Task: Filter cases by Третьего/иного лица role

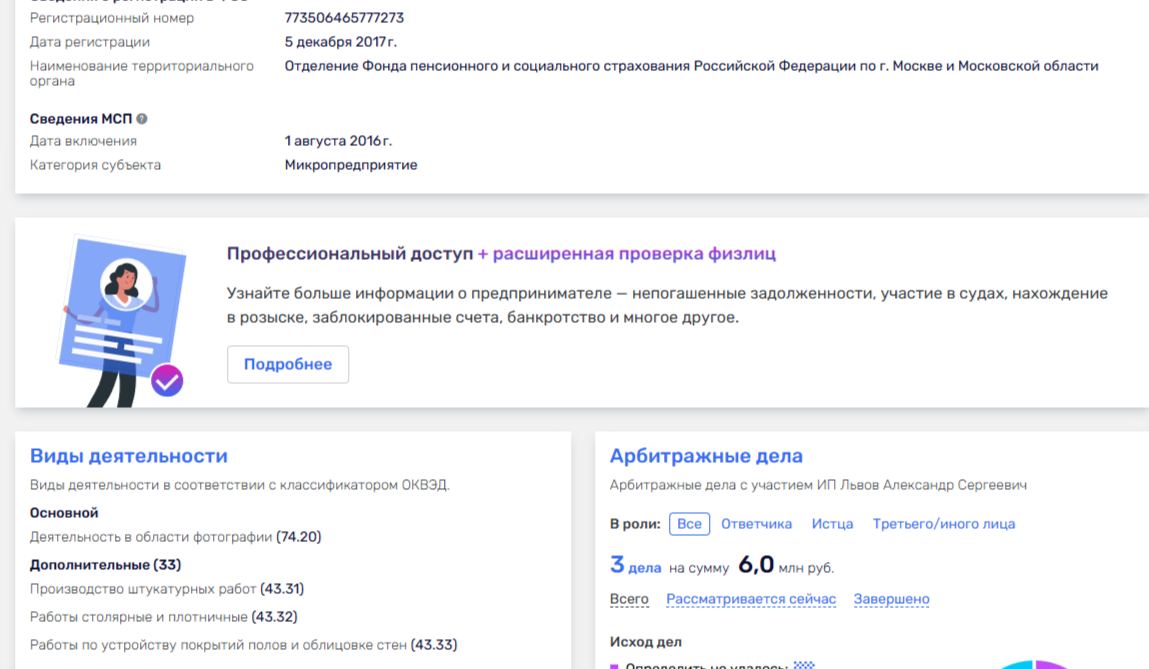Action: (x=944, y=524)
